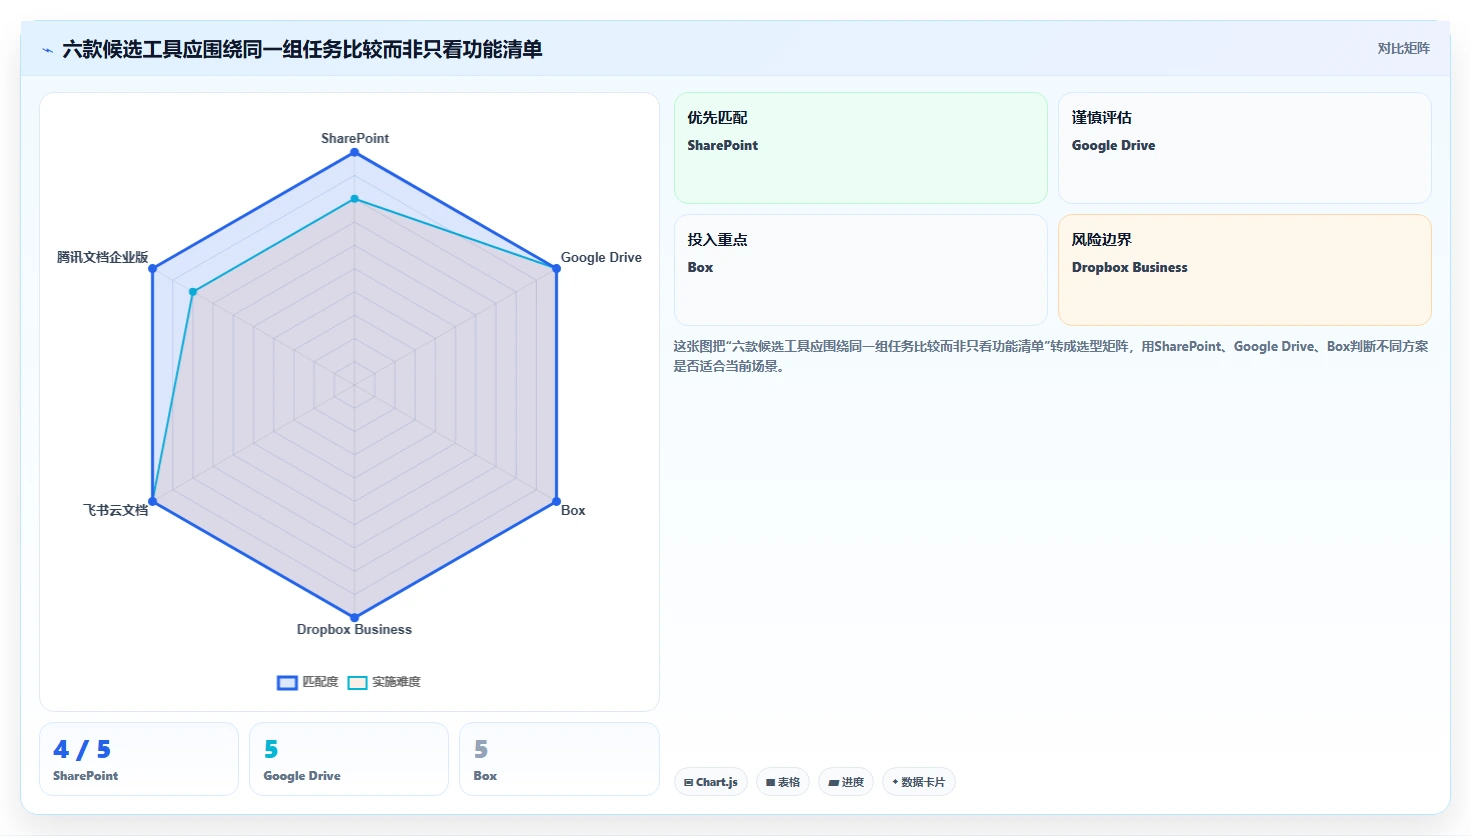
Task: Click the Google Drive label in the bottom stat card
Action: click(x=302, y=776)
